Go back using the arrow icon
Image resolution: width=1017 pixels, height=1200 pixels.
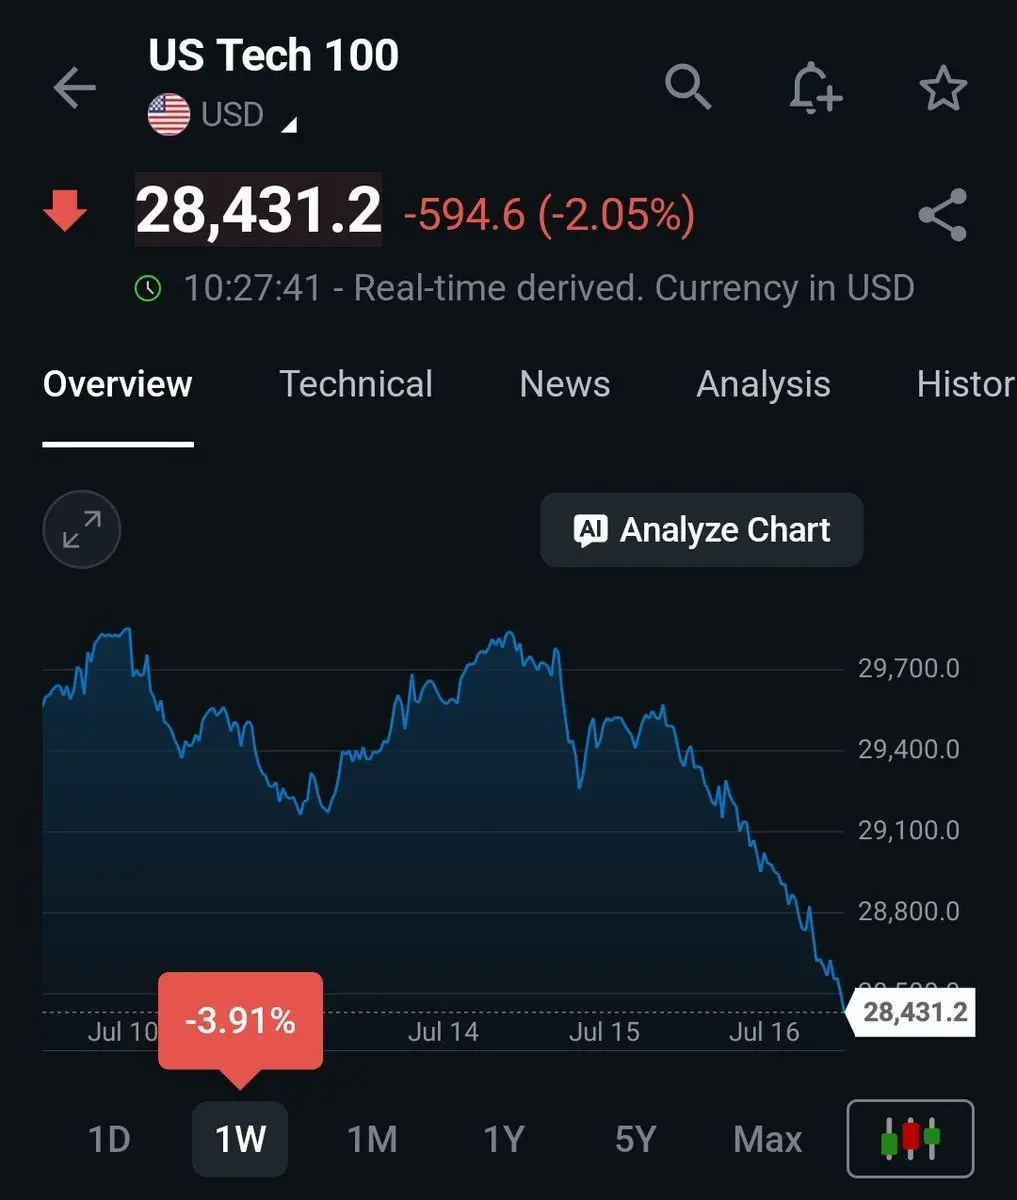point(74,89)
